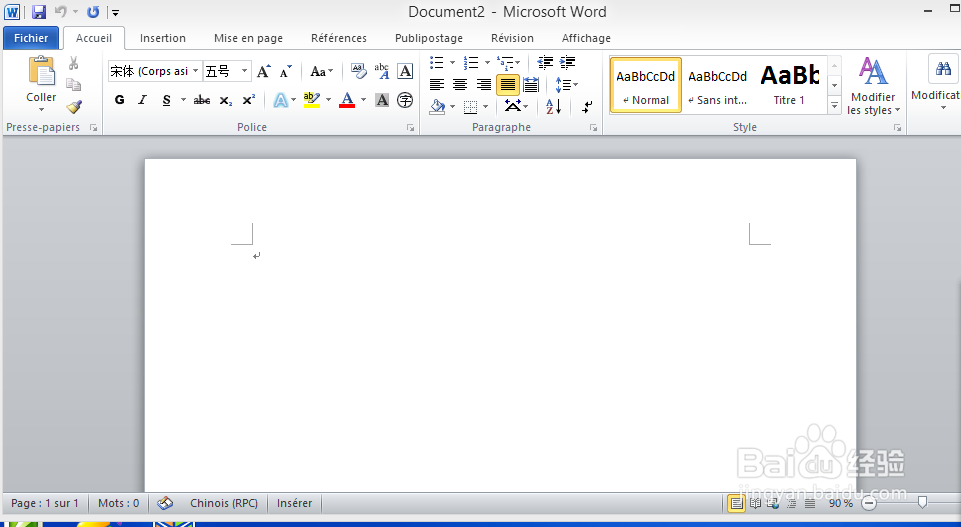This screenshot has height=527, width=961.
Task: Align text left
Action: (436, 85)
